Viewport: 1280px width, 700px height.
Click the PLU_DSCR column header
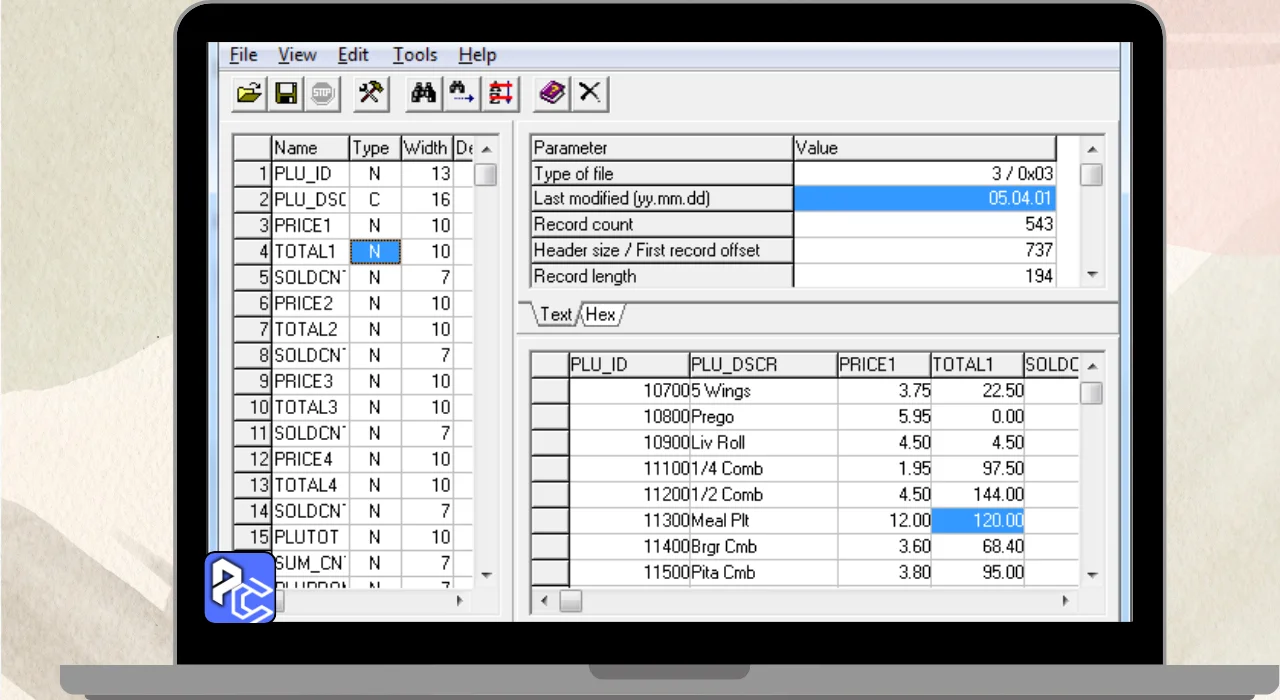coord(762,365)
